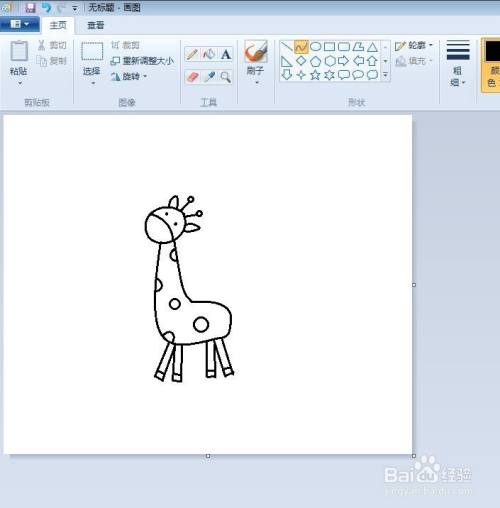Choose the Oval callout shape
This screenshot has height=508, width=500.
pyautogui.click(x=358, y=75)
